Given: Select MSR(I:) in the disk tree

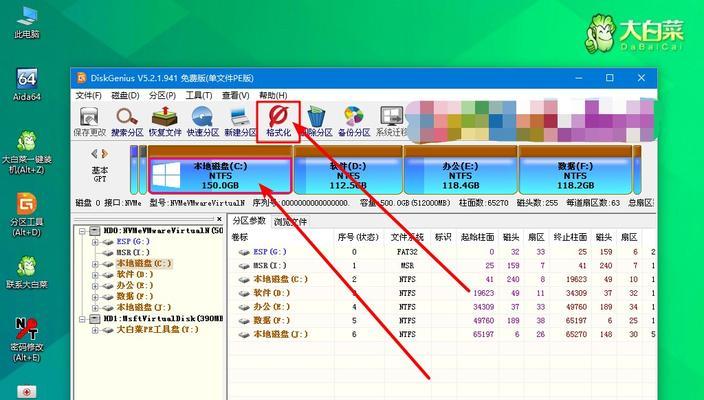Looking at the screenshot, I should (x=133, y=253).
